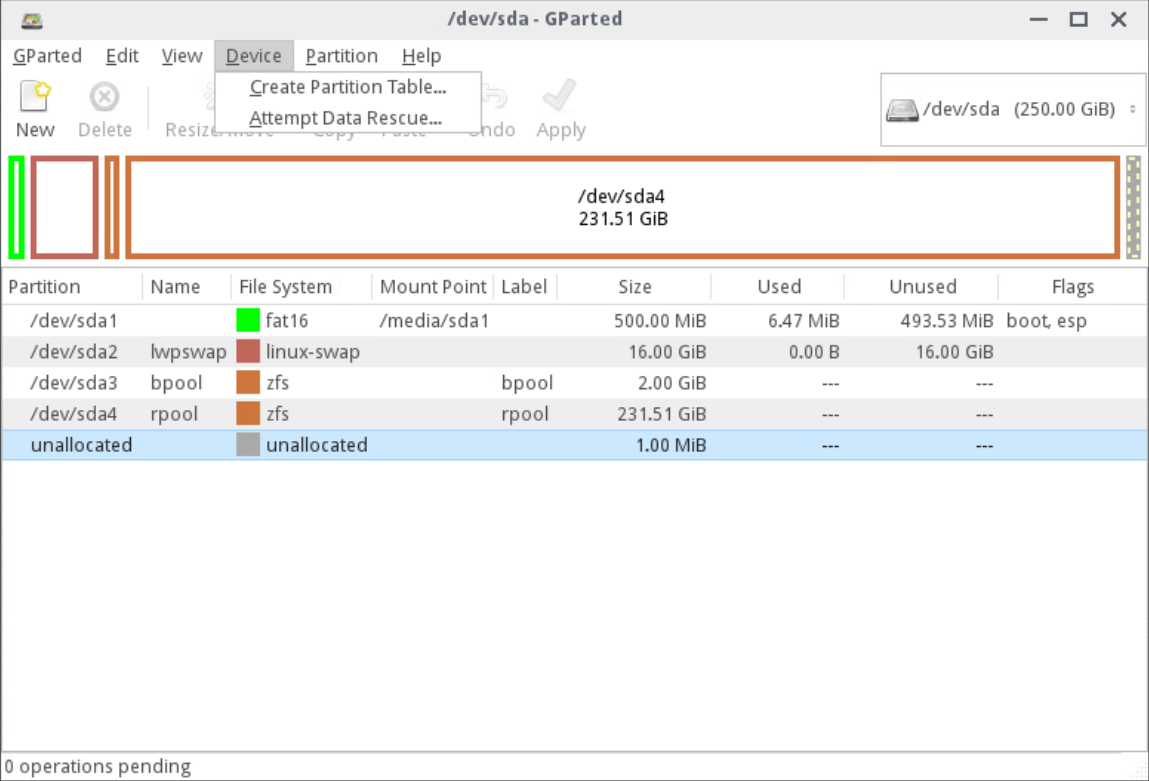Screen dimensions: 1149x781
Task: Select the red swap block in disk graphic
Action: pyautogui.click(x=65, y=207)
